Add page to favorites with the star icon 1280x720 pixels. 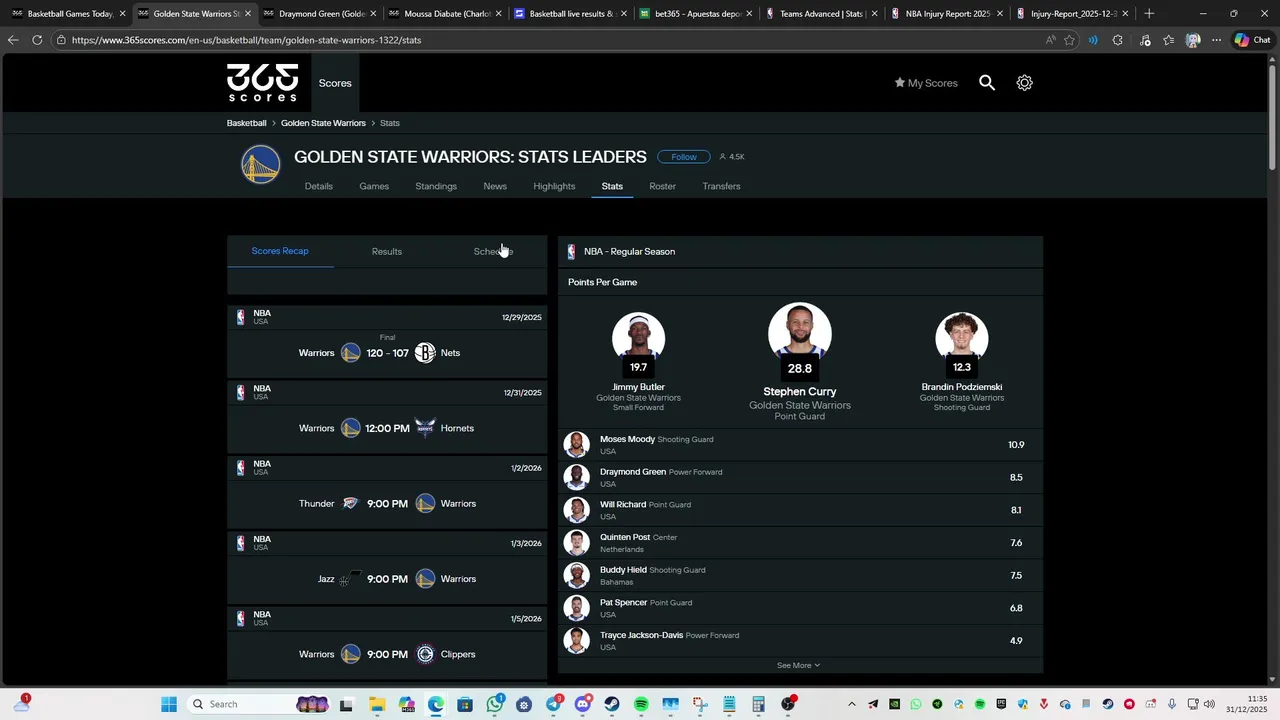pyautogui.click(x=1069, y=40)
